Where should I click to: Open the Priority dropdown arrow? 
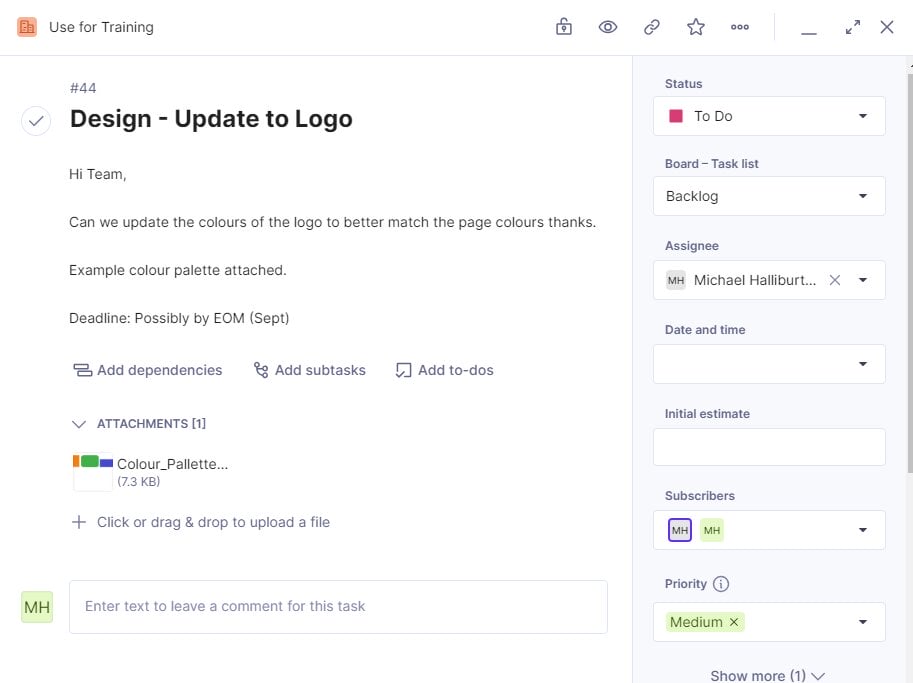[863, 622]
